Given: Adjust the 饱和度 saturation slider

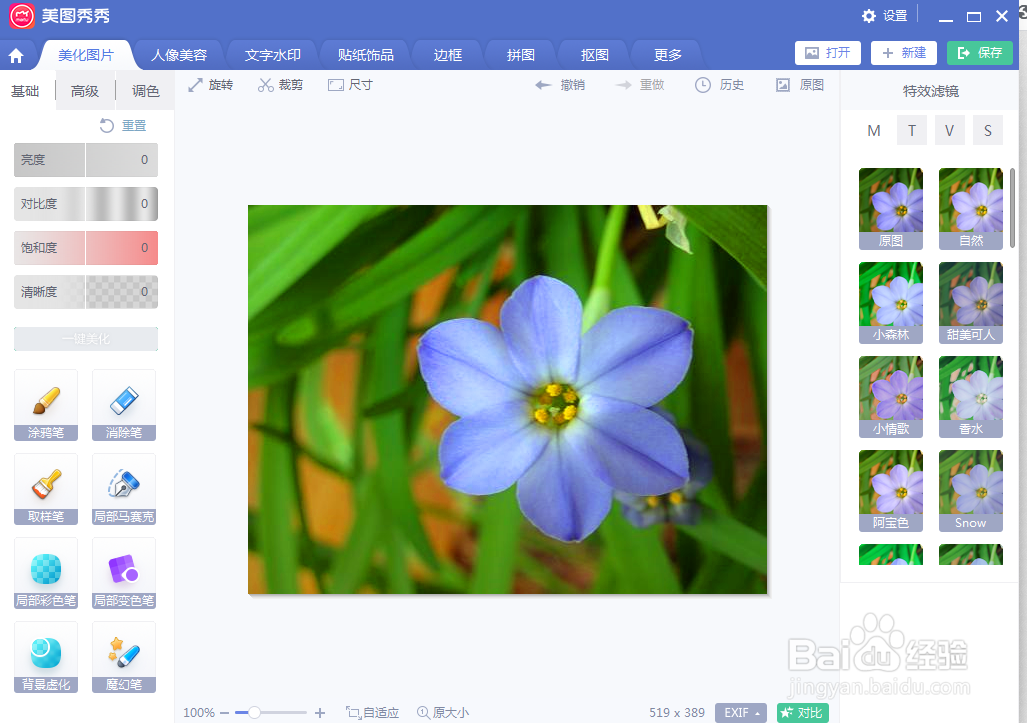Looking at the screenshot, I should (86, 248).
